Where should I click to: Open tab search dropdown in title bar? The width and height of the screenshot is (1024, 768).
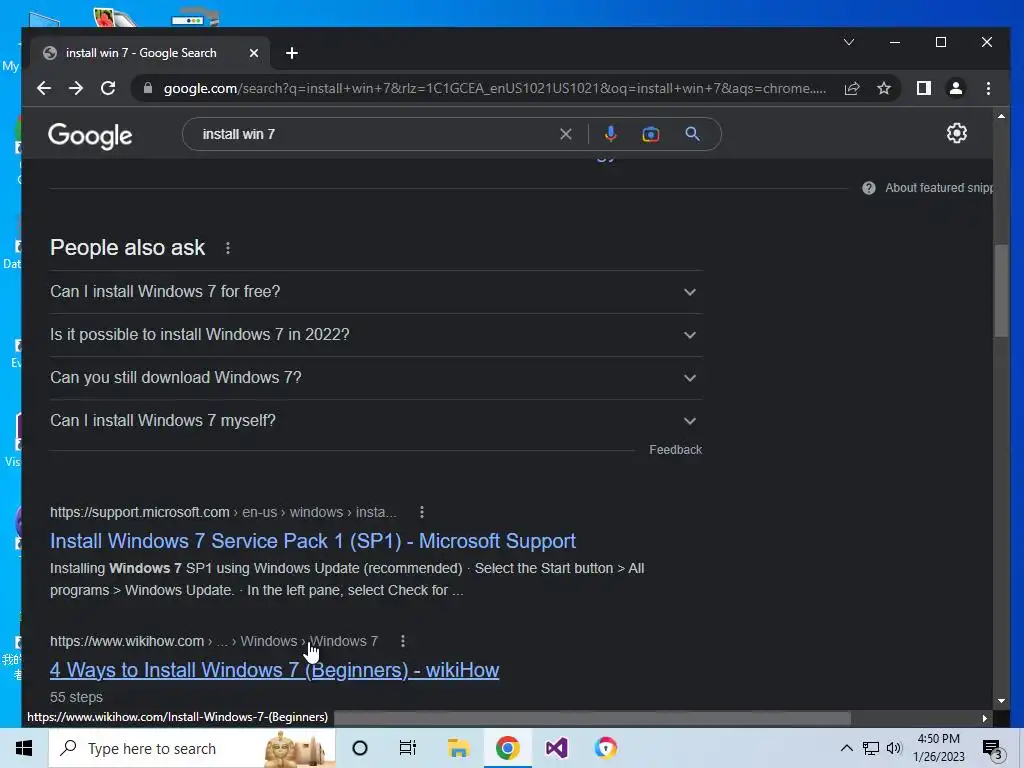pos(849,42)
